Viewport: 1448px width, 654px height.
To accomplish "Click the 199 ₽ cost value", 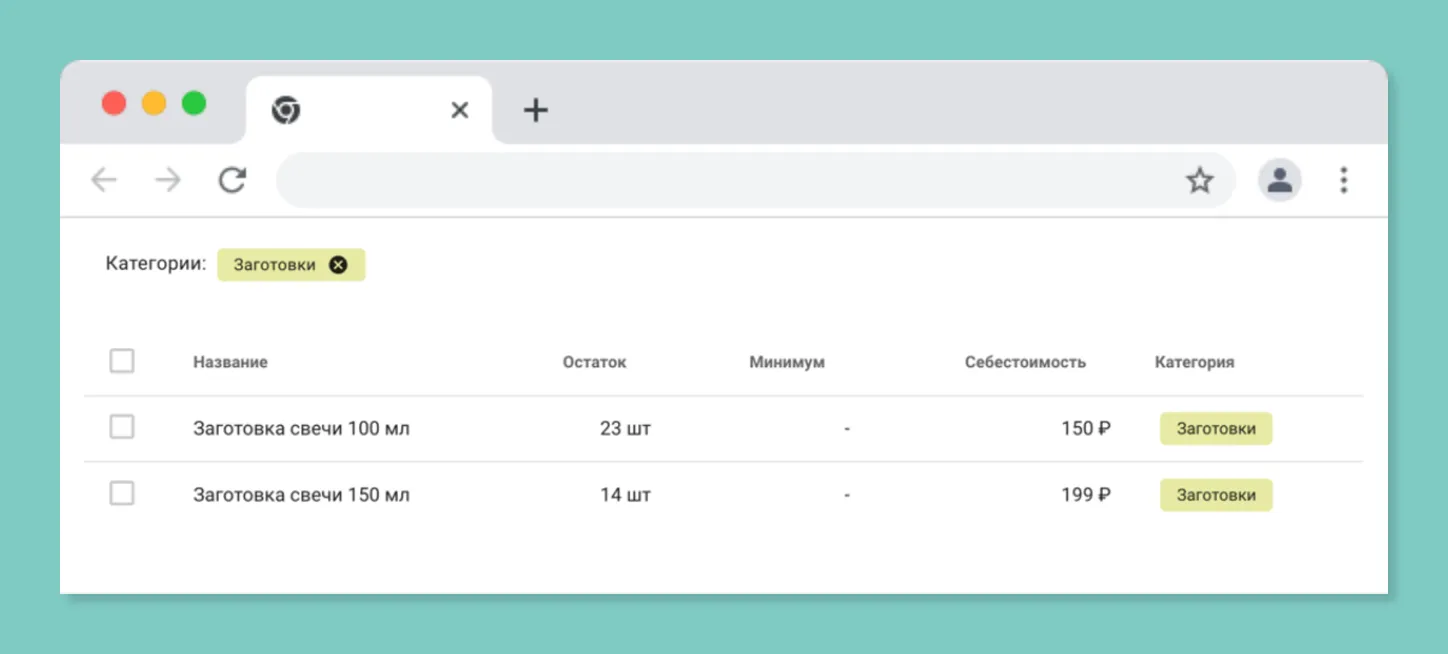I will coord(1086,495).
